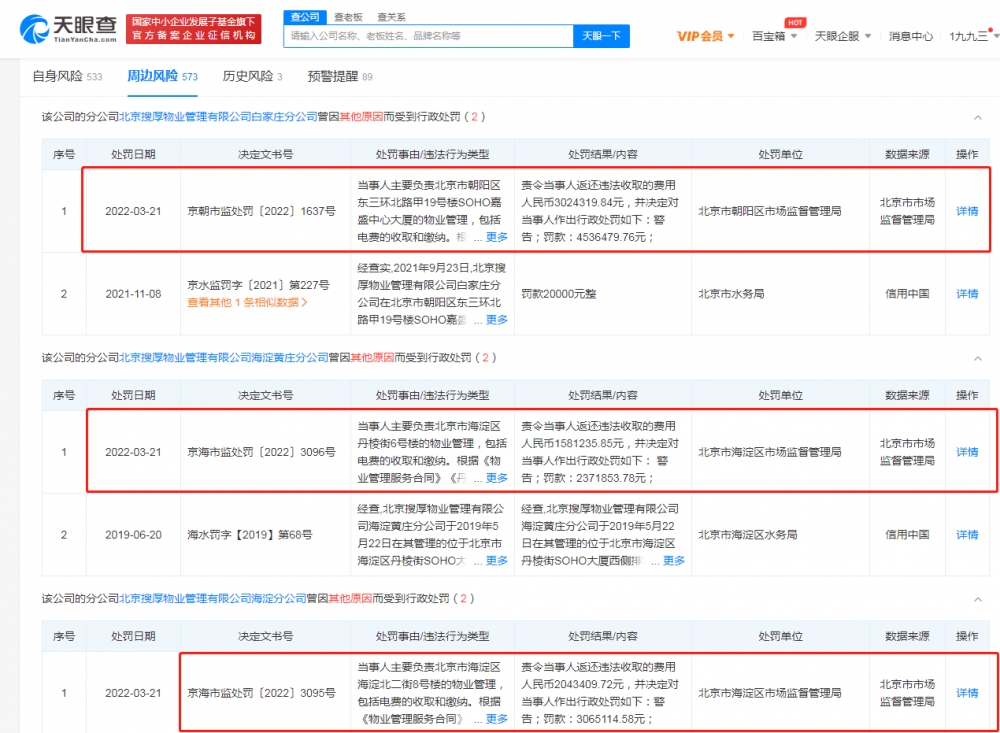Viewport: 1000px width, 733px height.
Task: Click the date 2019-06-20
Action: click(133, 535)
